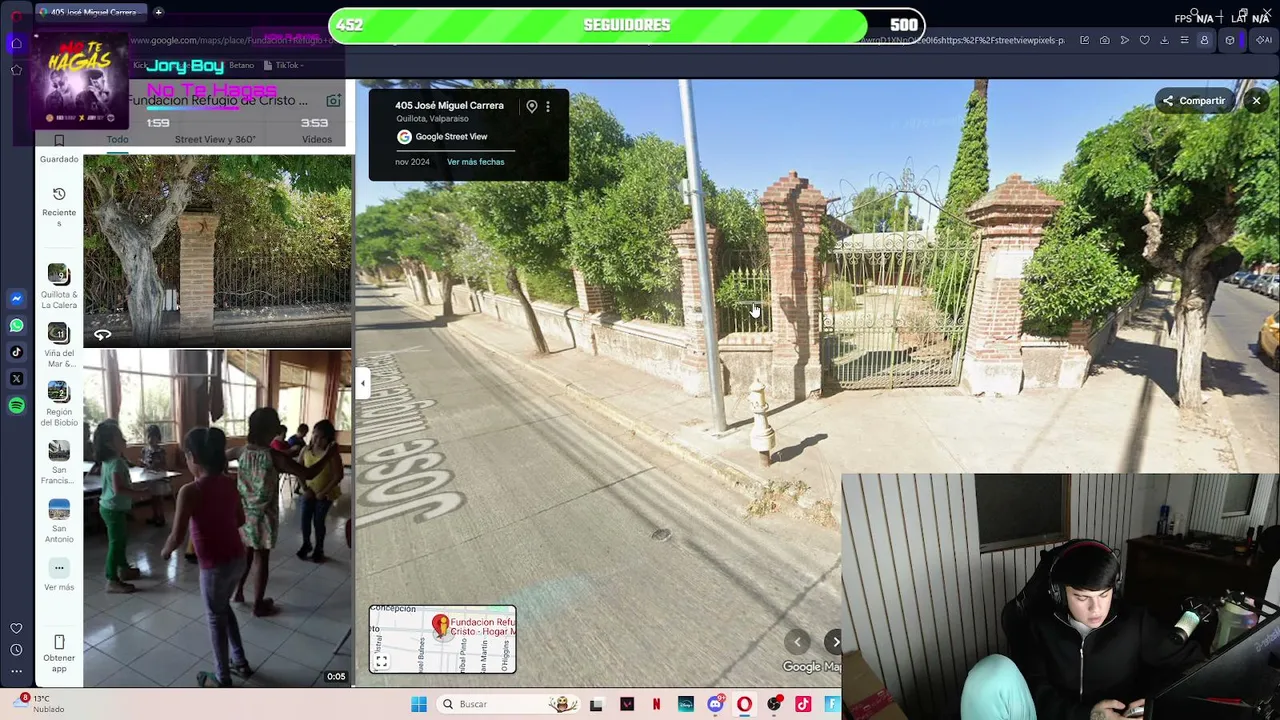Switch to the 405 José Miguel Carrera browser tab
The height and width of the screenshot is (720, 1280).
(91, 12)
